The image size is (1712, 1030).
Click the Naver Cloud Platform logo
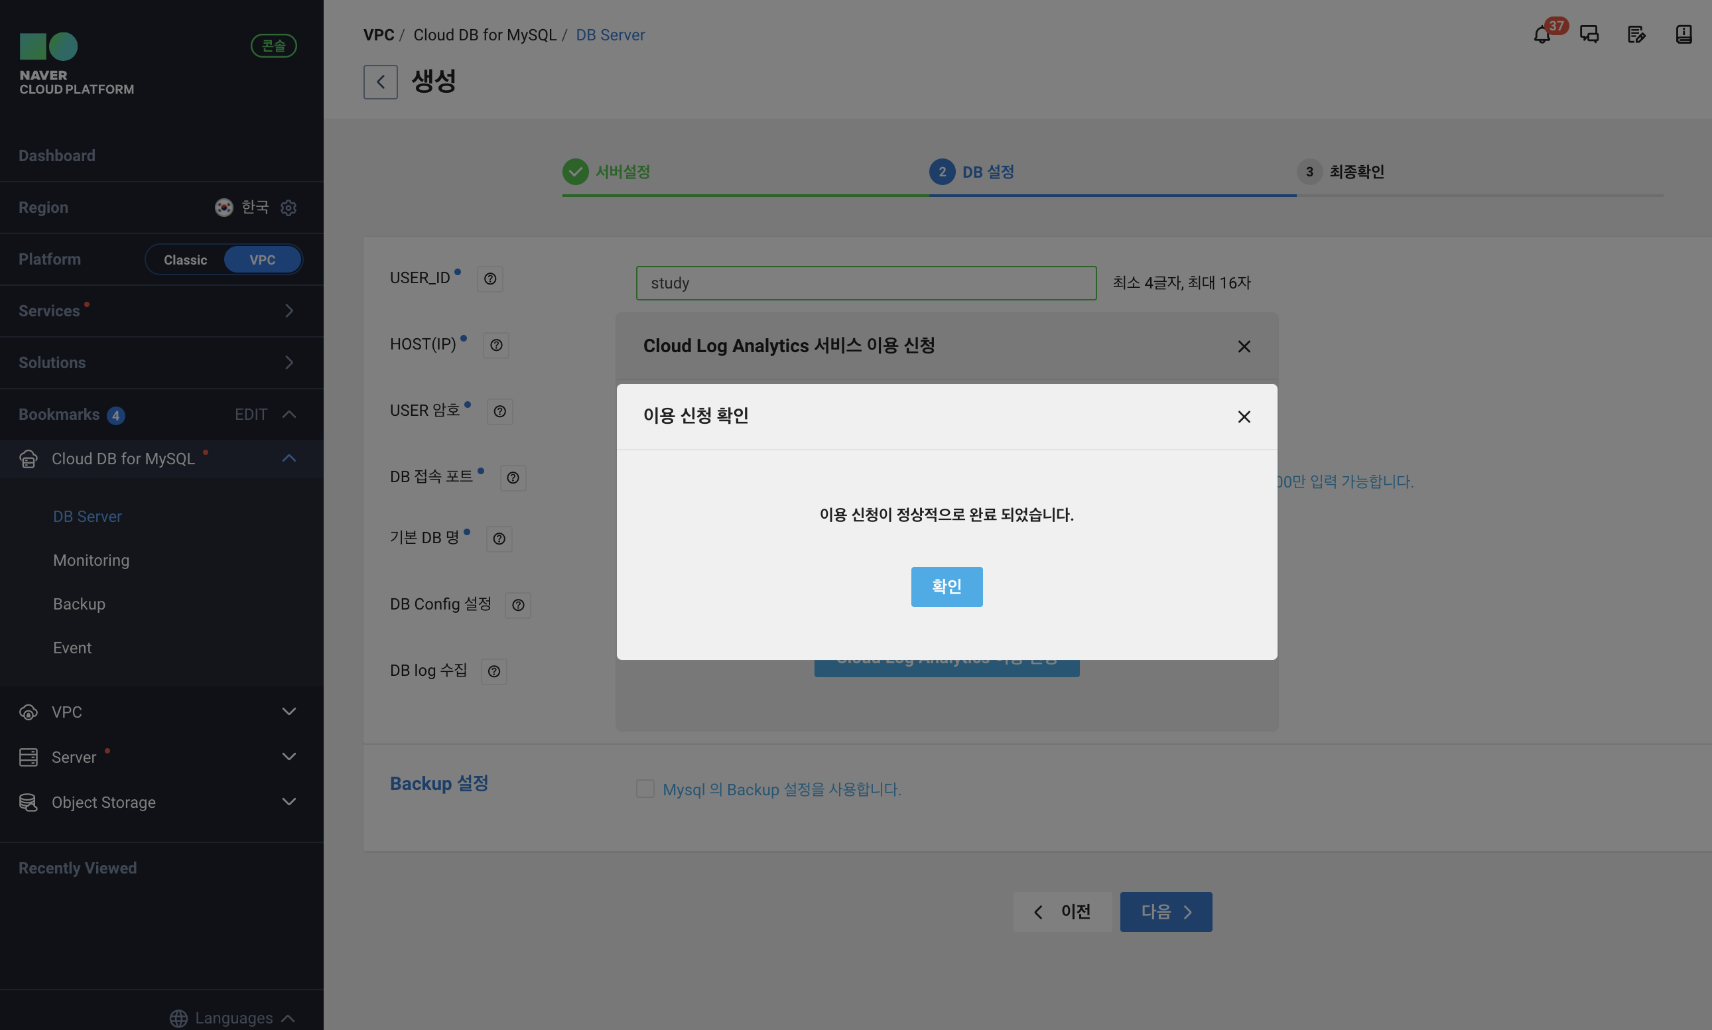click(x=76, y=64)
